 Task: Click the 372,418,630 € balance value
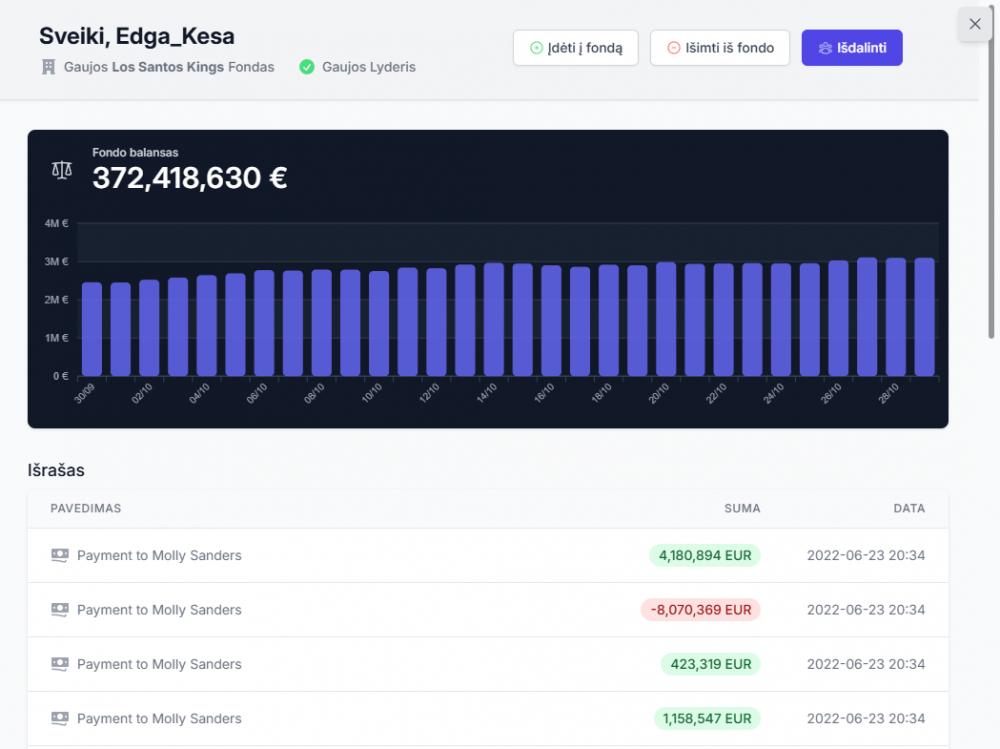tap(189, 178)
